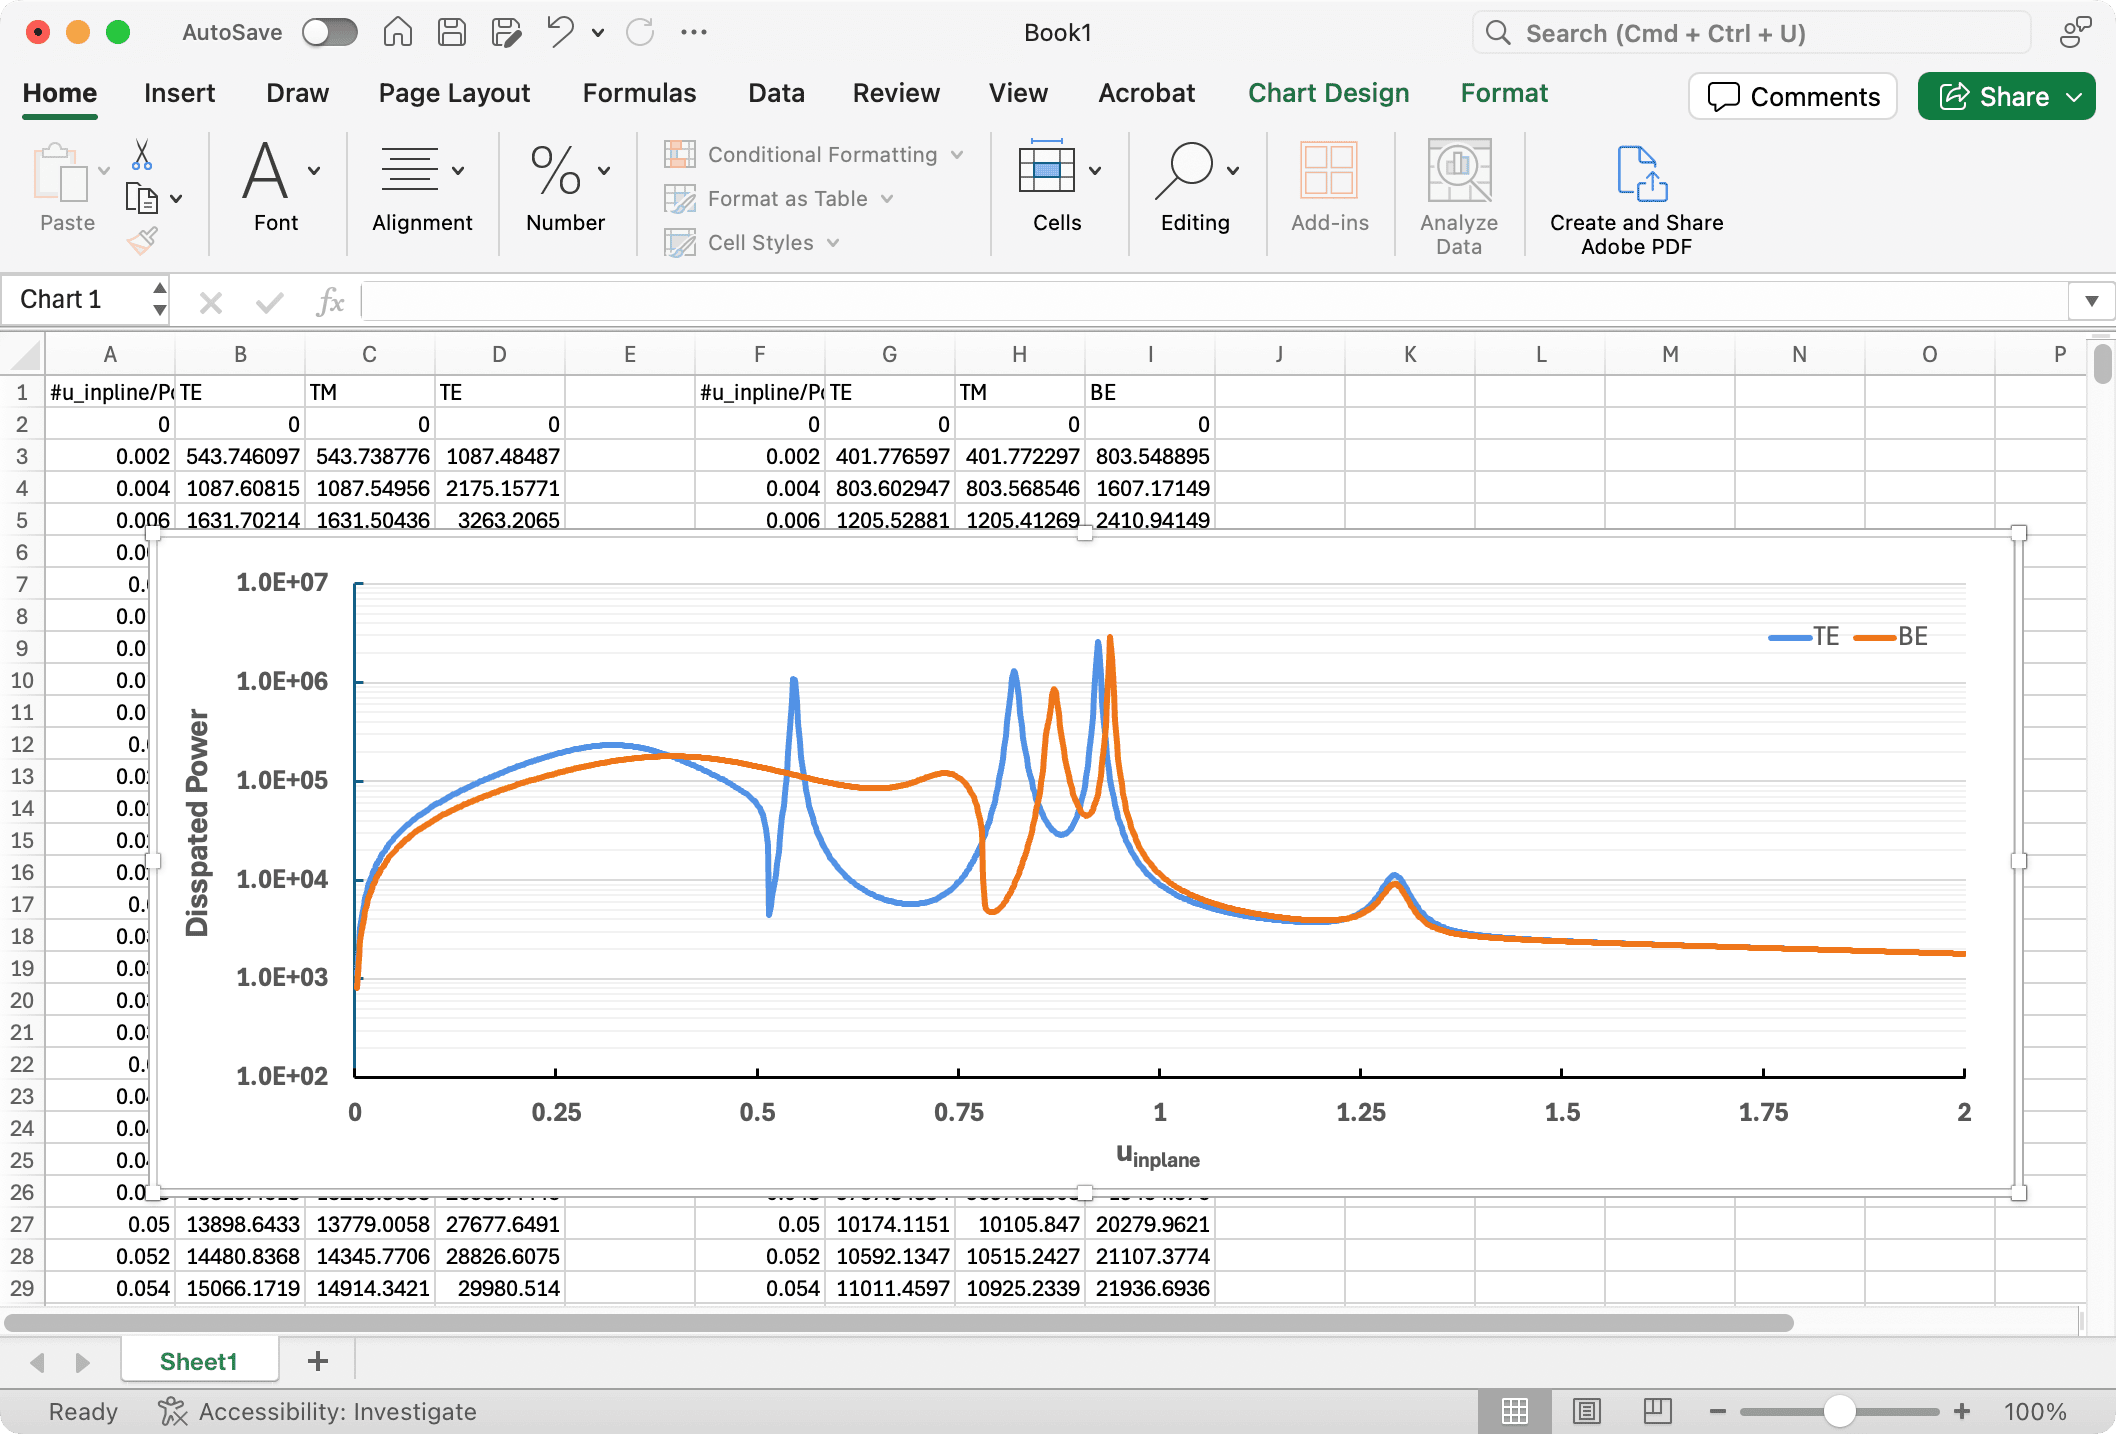This screenshot has height=1434, width=2116.
Task: Click the Disspated Power axis title
Action: point(197,823)
